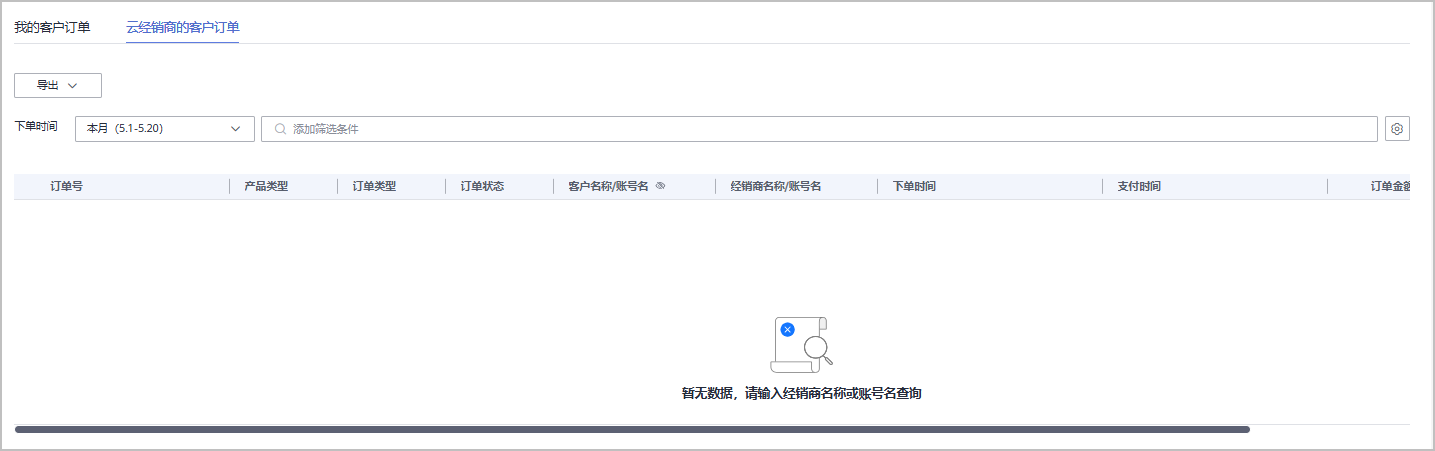Focus the 添加筛选条件 filter input

pyautogui.click(x=819, y=129)
